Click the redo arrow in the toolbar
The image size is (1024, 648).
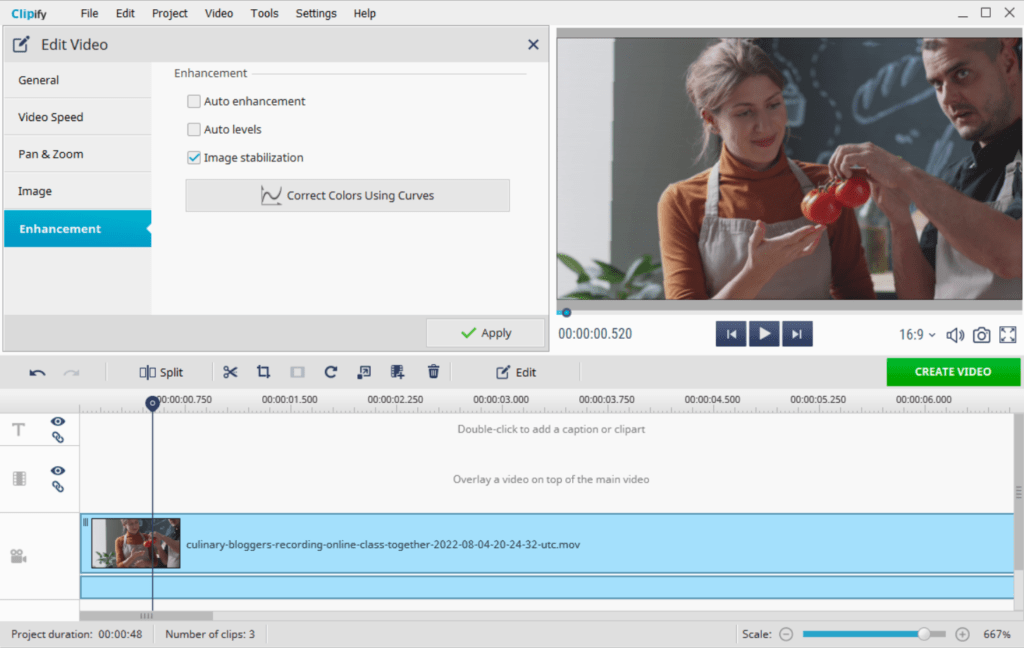tap(71, 372)
